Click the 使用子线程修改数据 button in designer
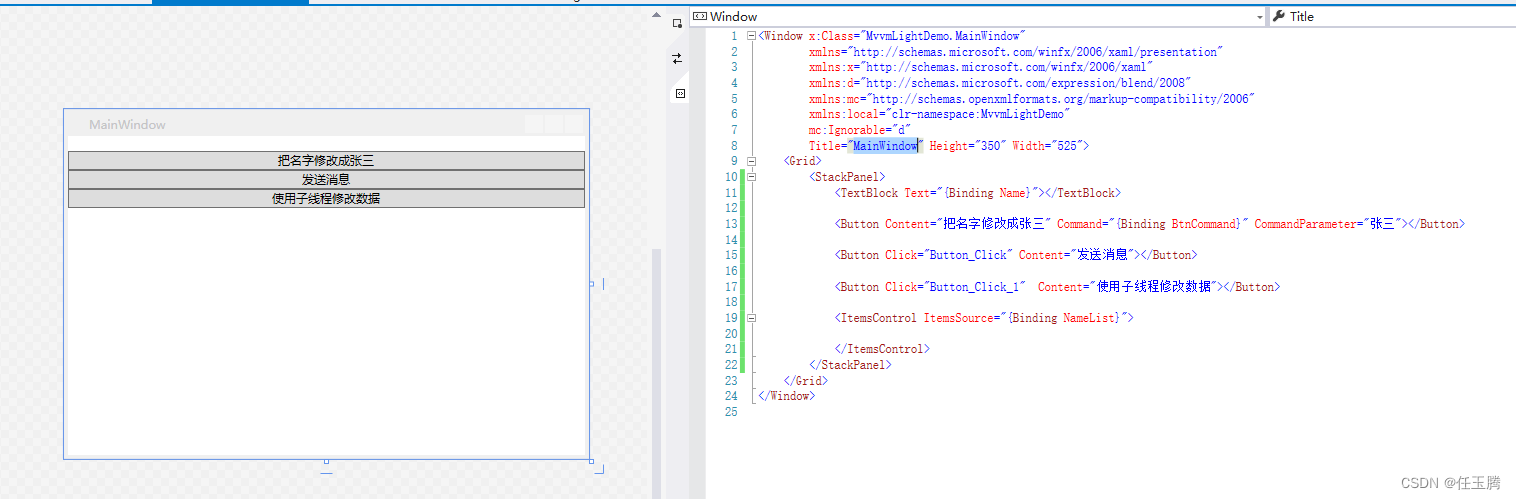Image resolution: width=1516 pixels, height=499 pixels. tap(326, 198)
